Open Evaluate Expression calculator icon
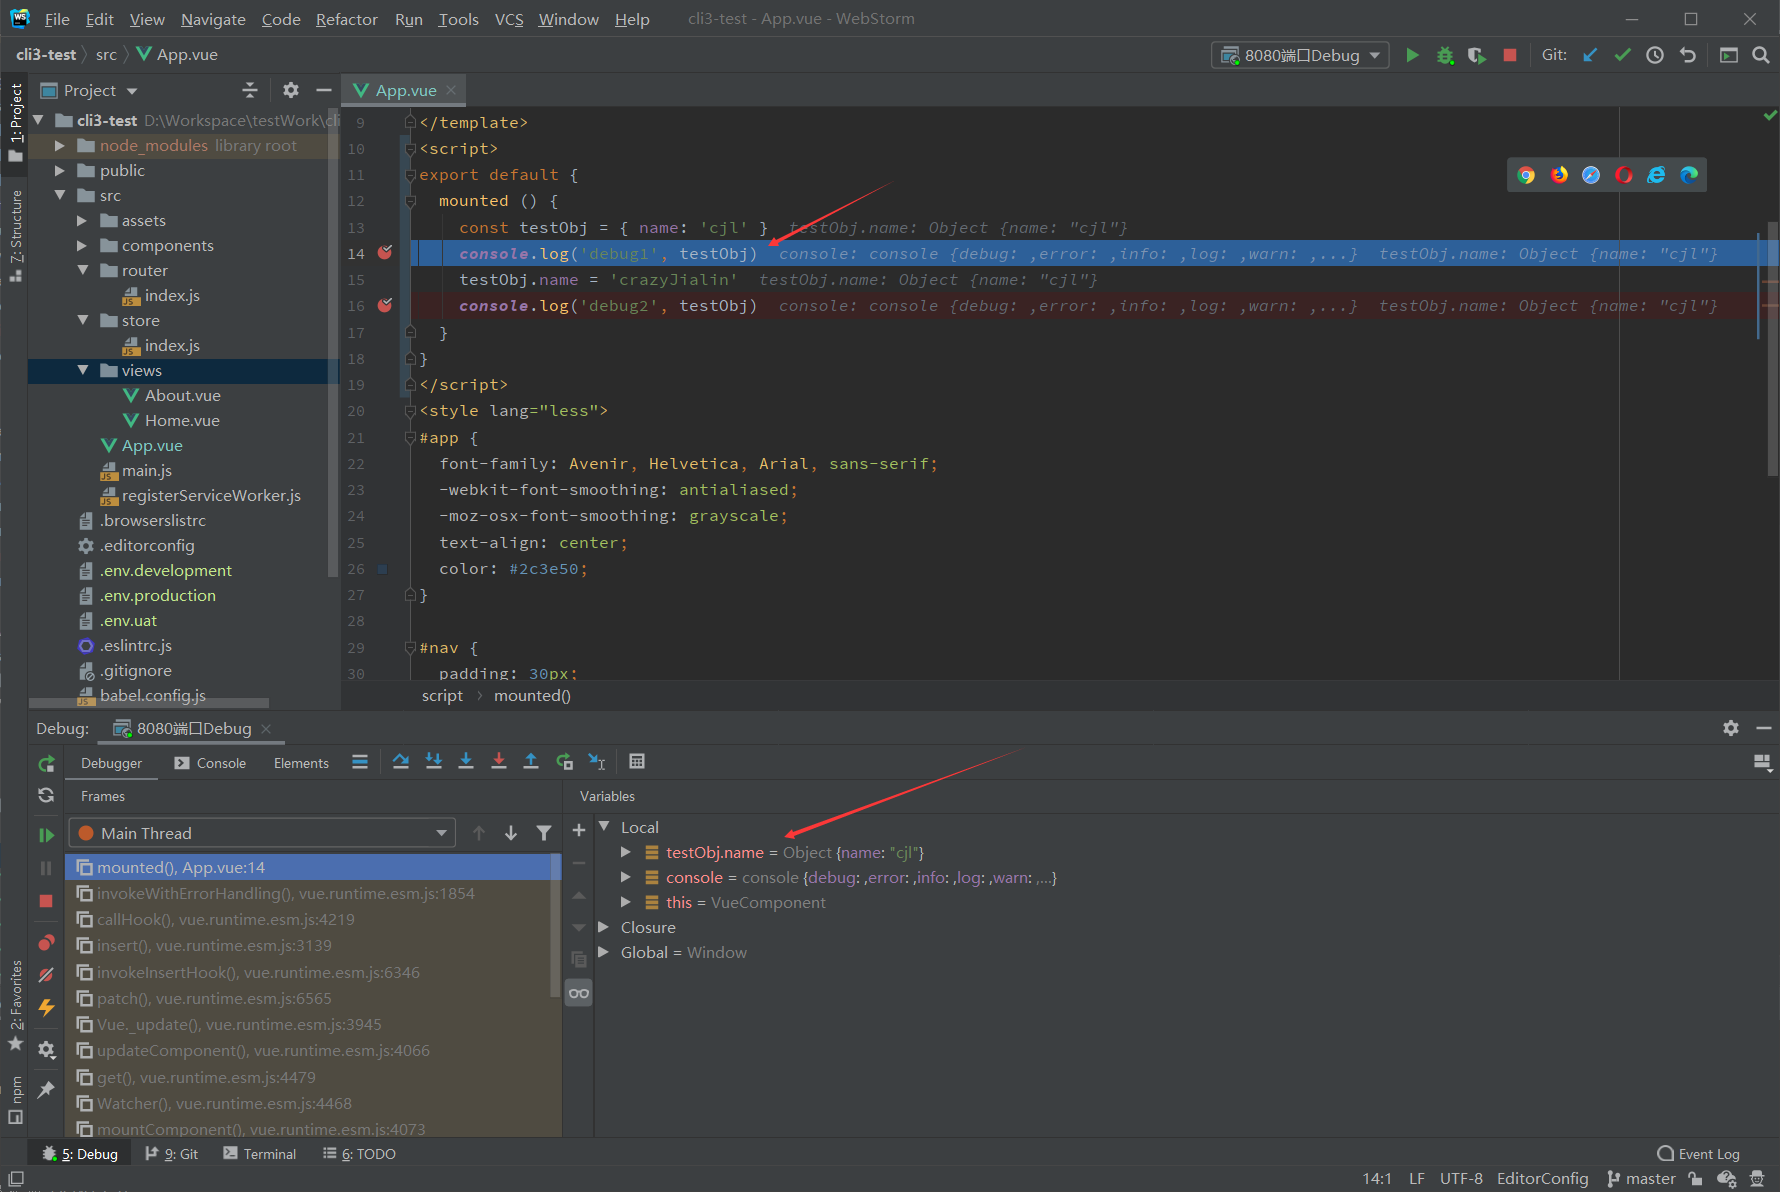 click(x=637, y=762)
